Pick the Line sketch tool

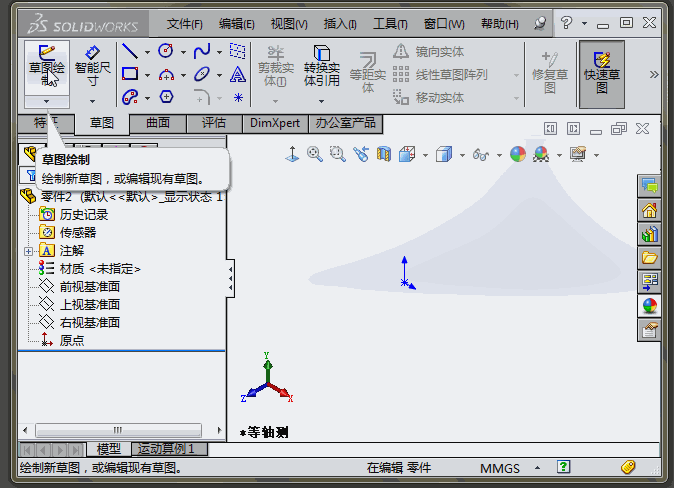(x=130, y=51)
